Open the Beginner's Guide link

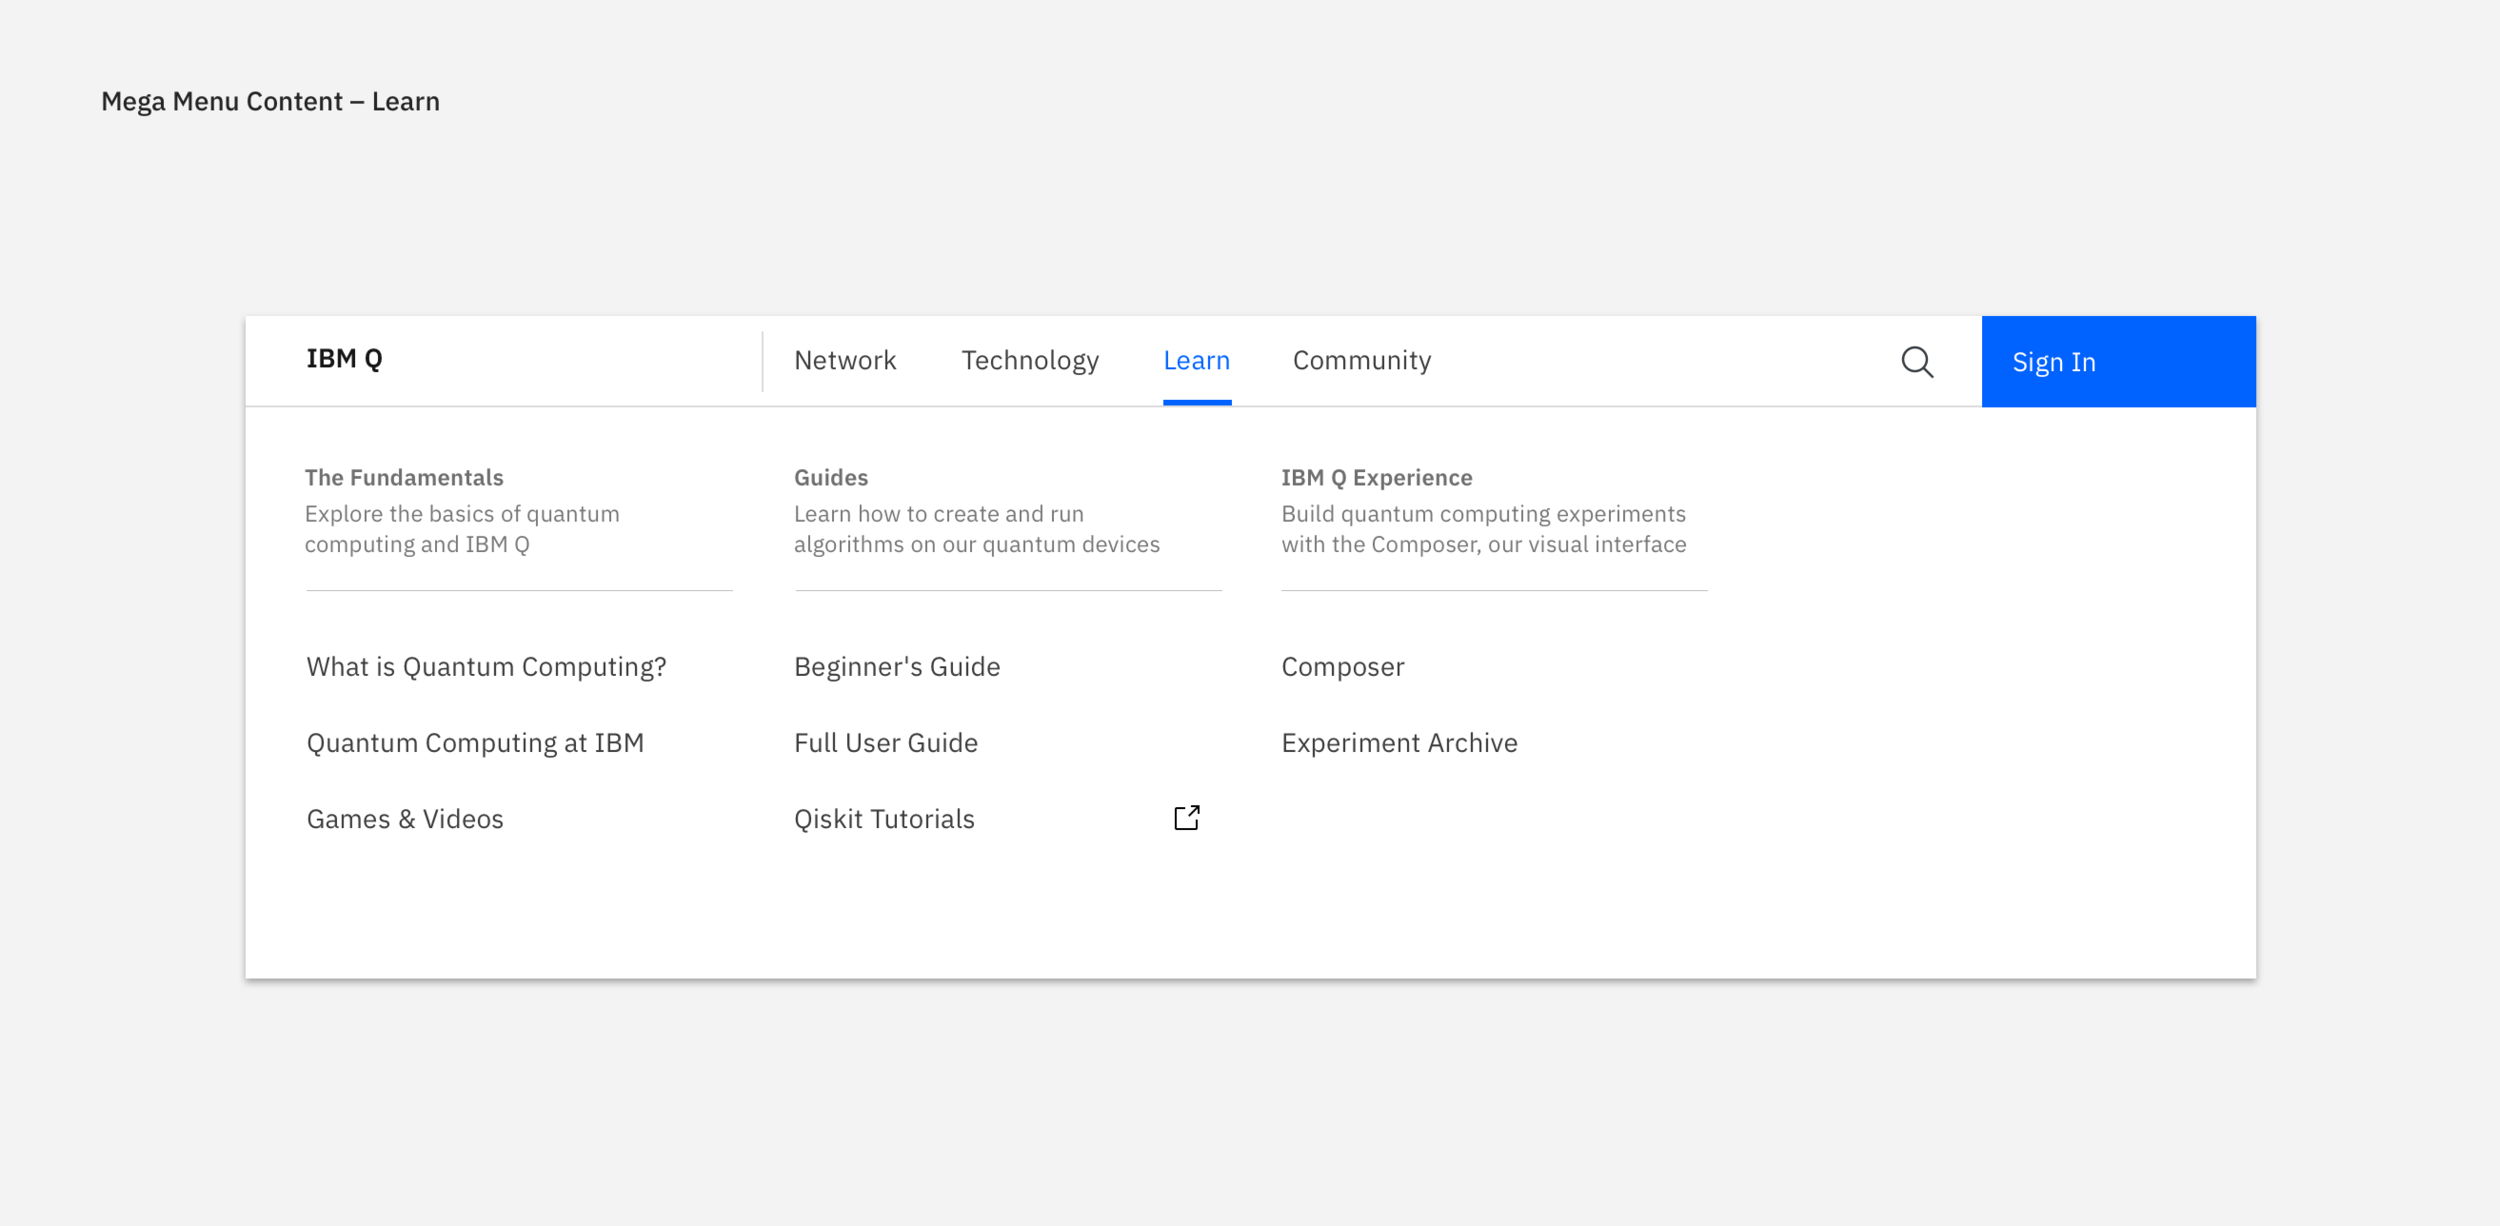tap(896, 667)
